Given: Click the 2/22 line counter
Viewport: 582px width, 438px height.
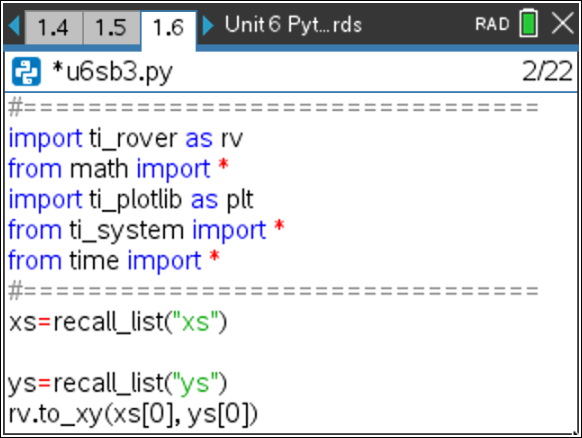Looking at the screenshot, I should click(547, 71).
